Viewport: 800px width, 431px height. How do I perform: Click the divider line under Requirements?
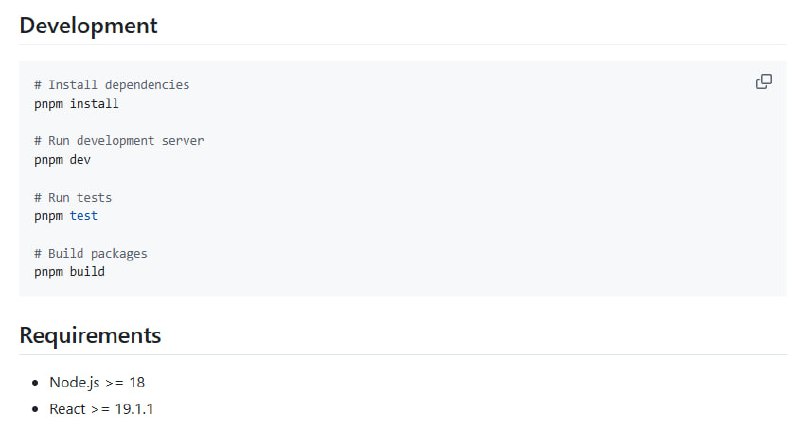(x=400, y=354)
